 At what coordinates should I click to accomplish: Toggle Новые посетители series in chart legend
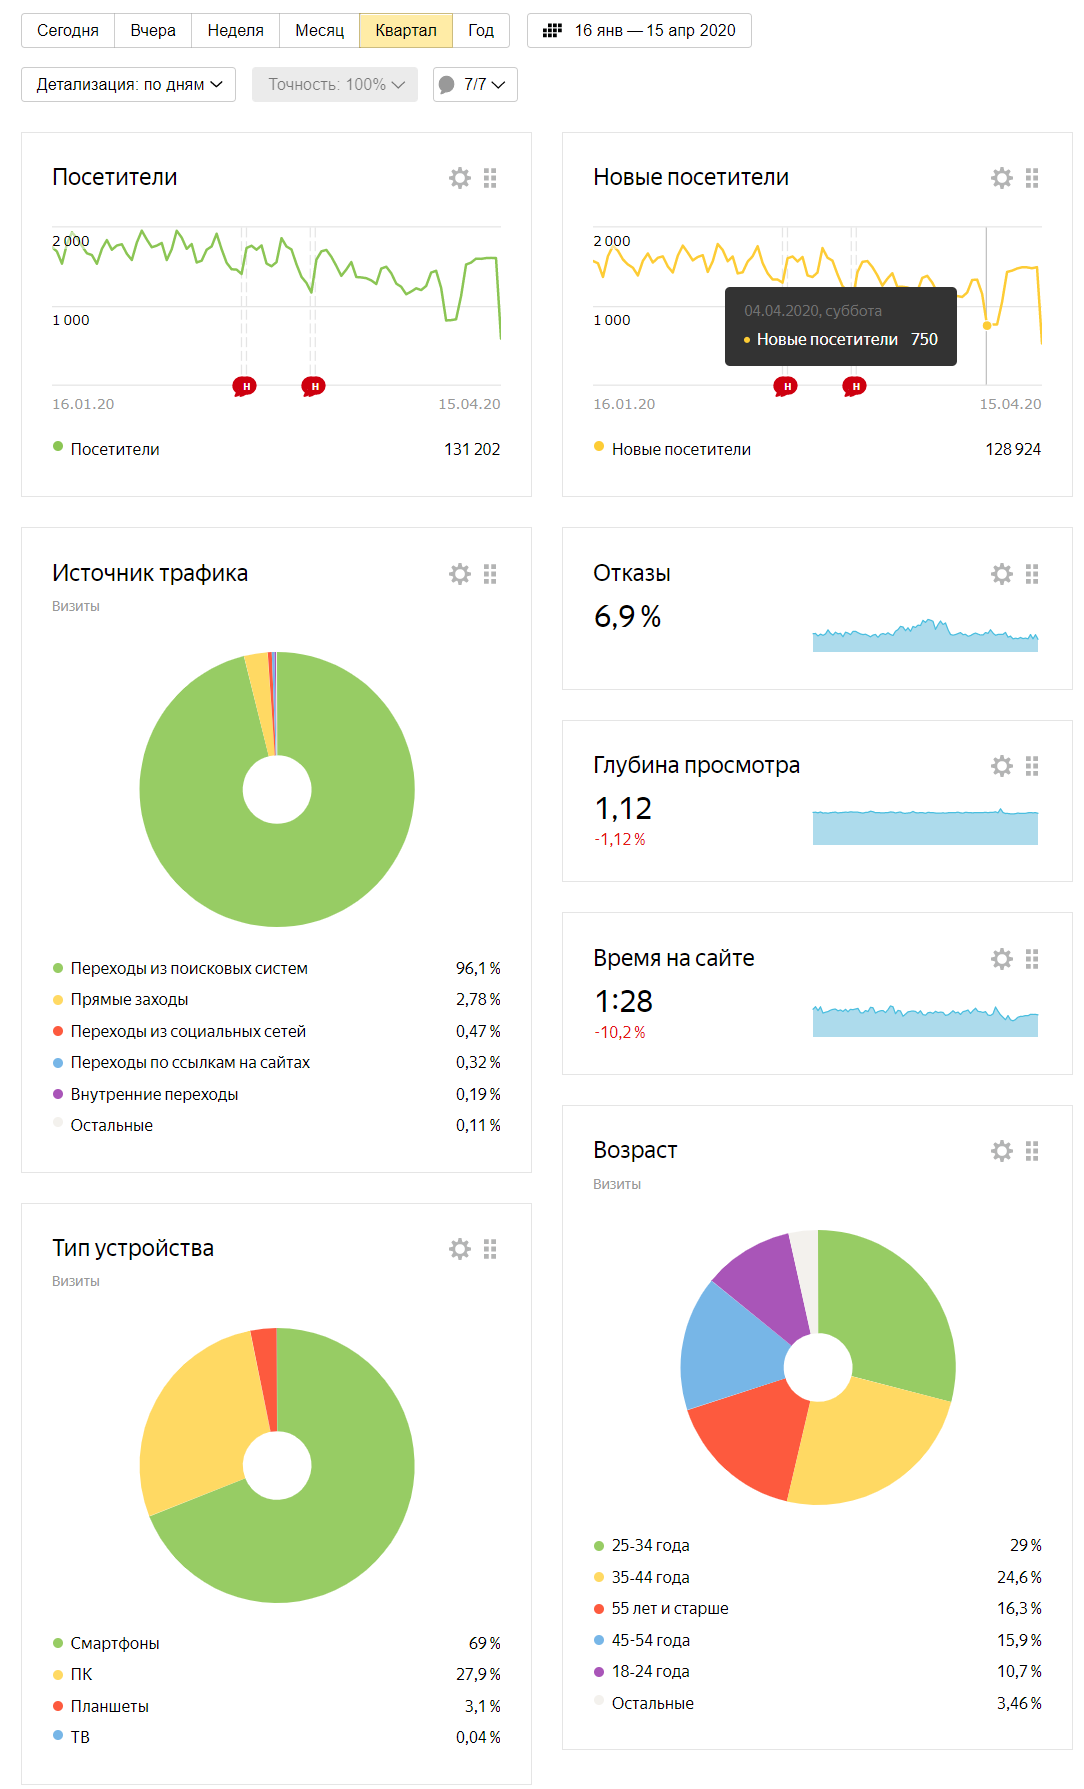click(672, 449)
